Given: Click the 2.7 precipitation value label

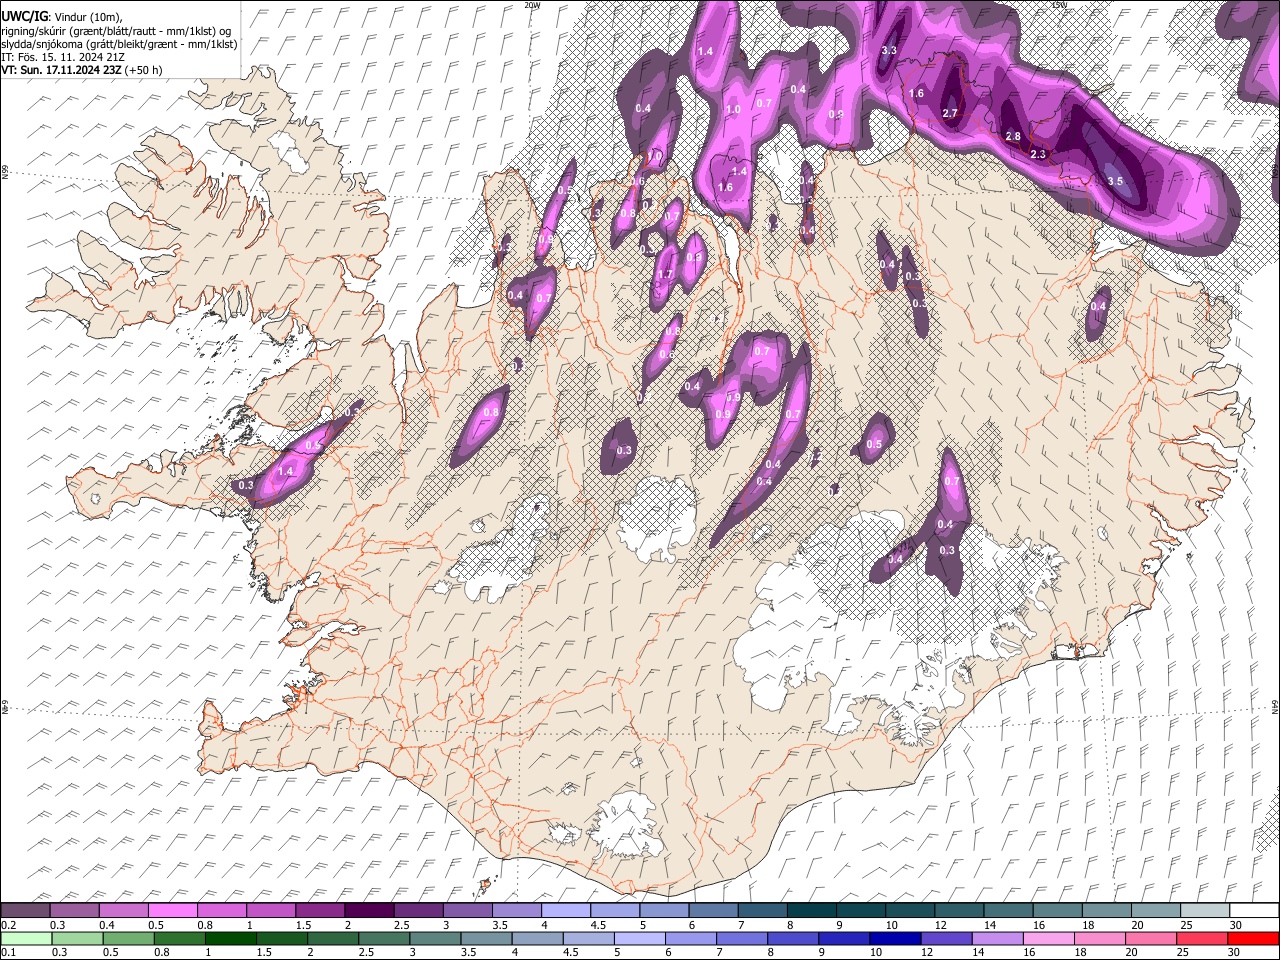Looking at the screenshot, I should pyautogui.click(x=950, y=113).
